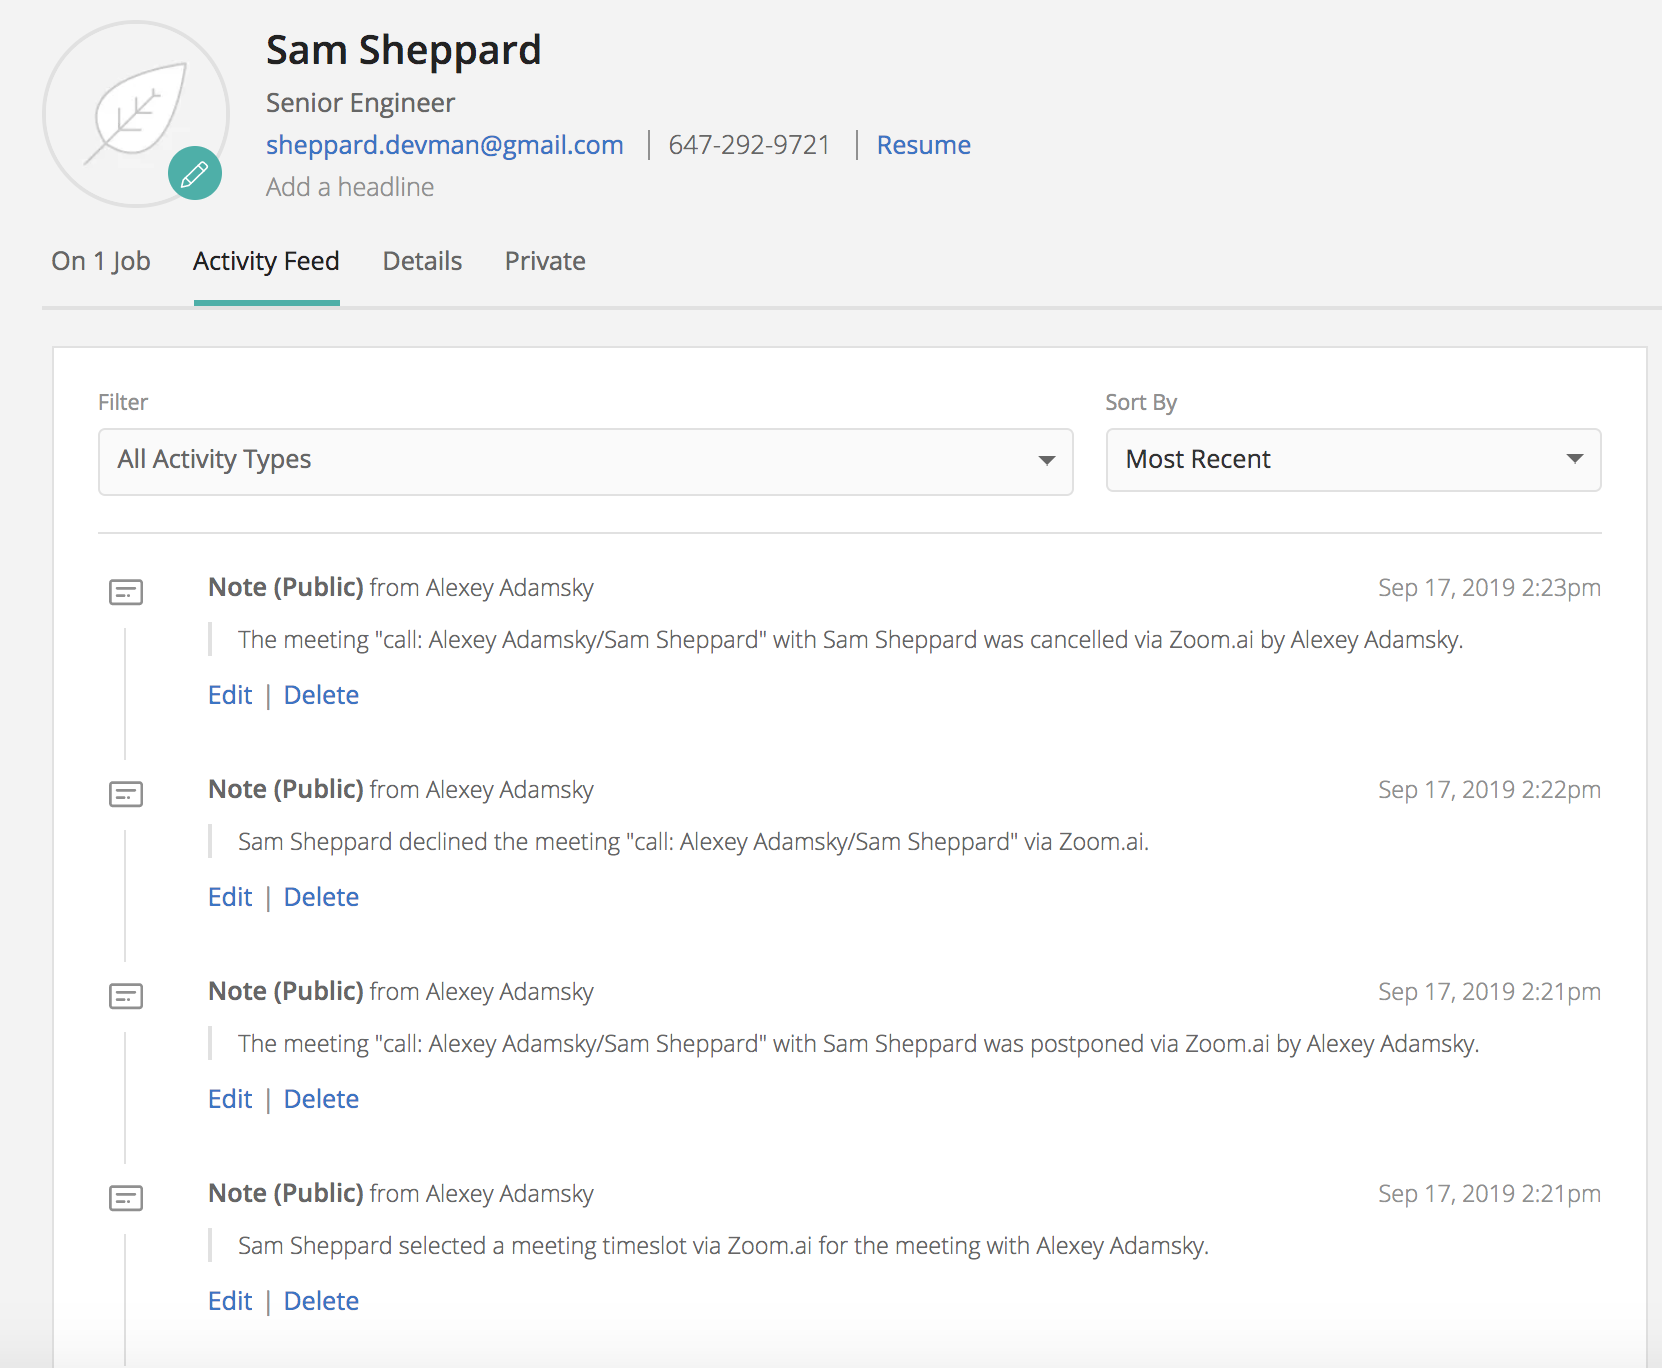Screen dimensions: 1662x1368
Task: Select the Activity Feed tab
Action: tap(266, 261)
